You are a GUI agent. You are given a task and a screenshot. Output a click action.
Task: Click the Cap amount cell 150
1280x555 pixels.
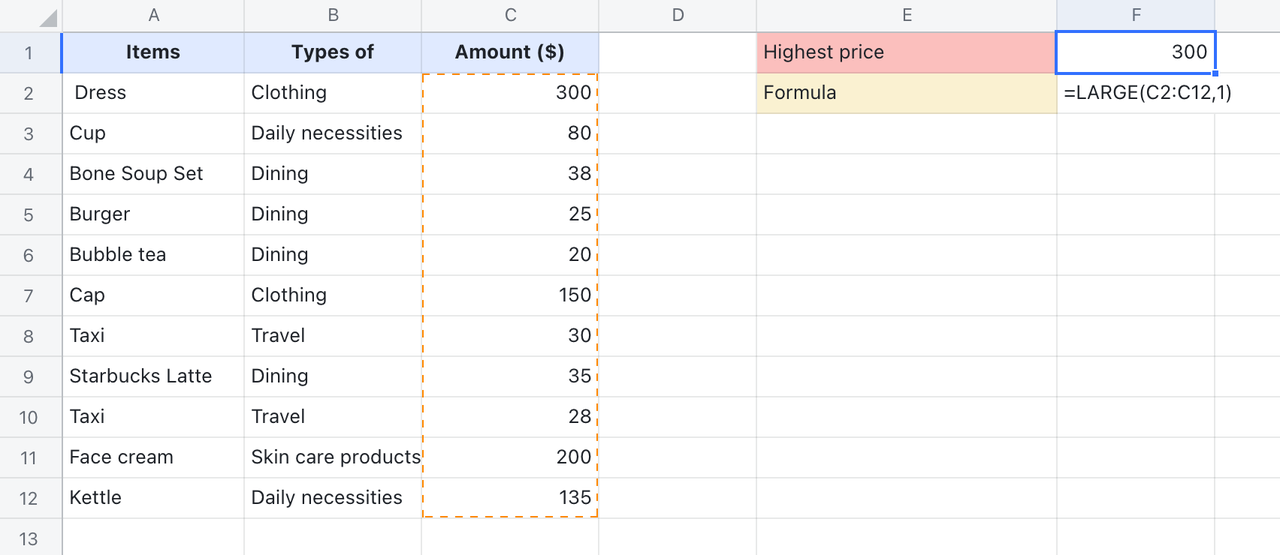pyautogui.click(x=510, y=296)
